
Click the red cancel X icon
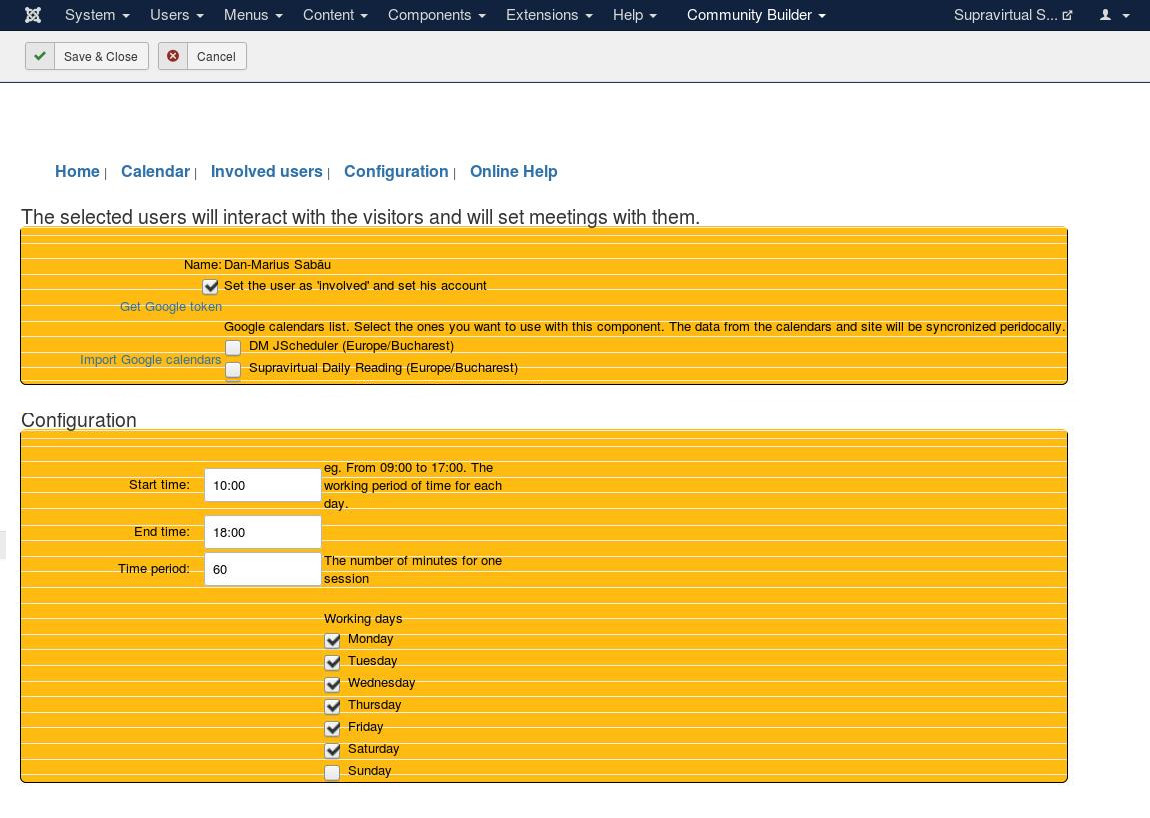pos(173,56)
